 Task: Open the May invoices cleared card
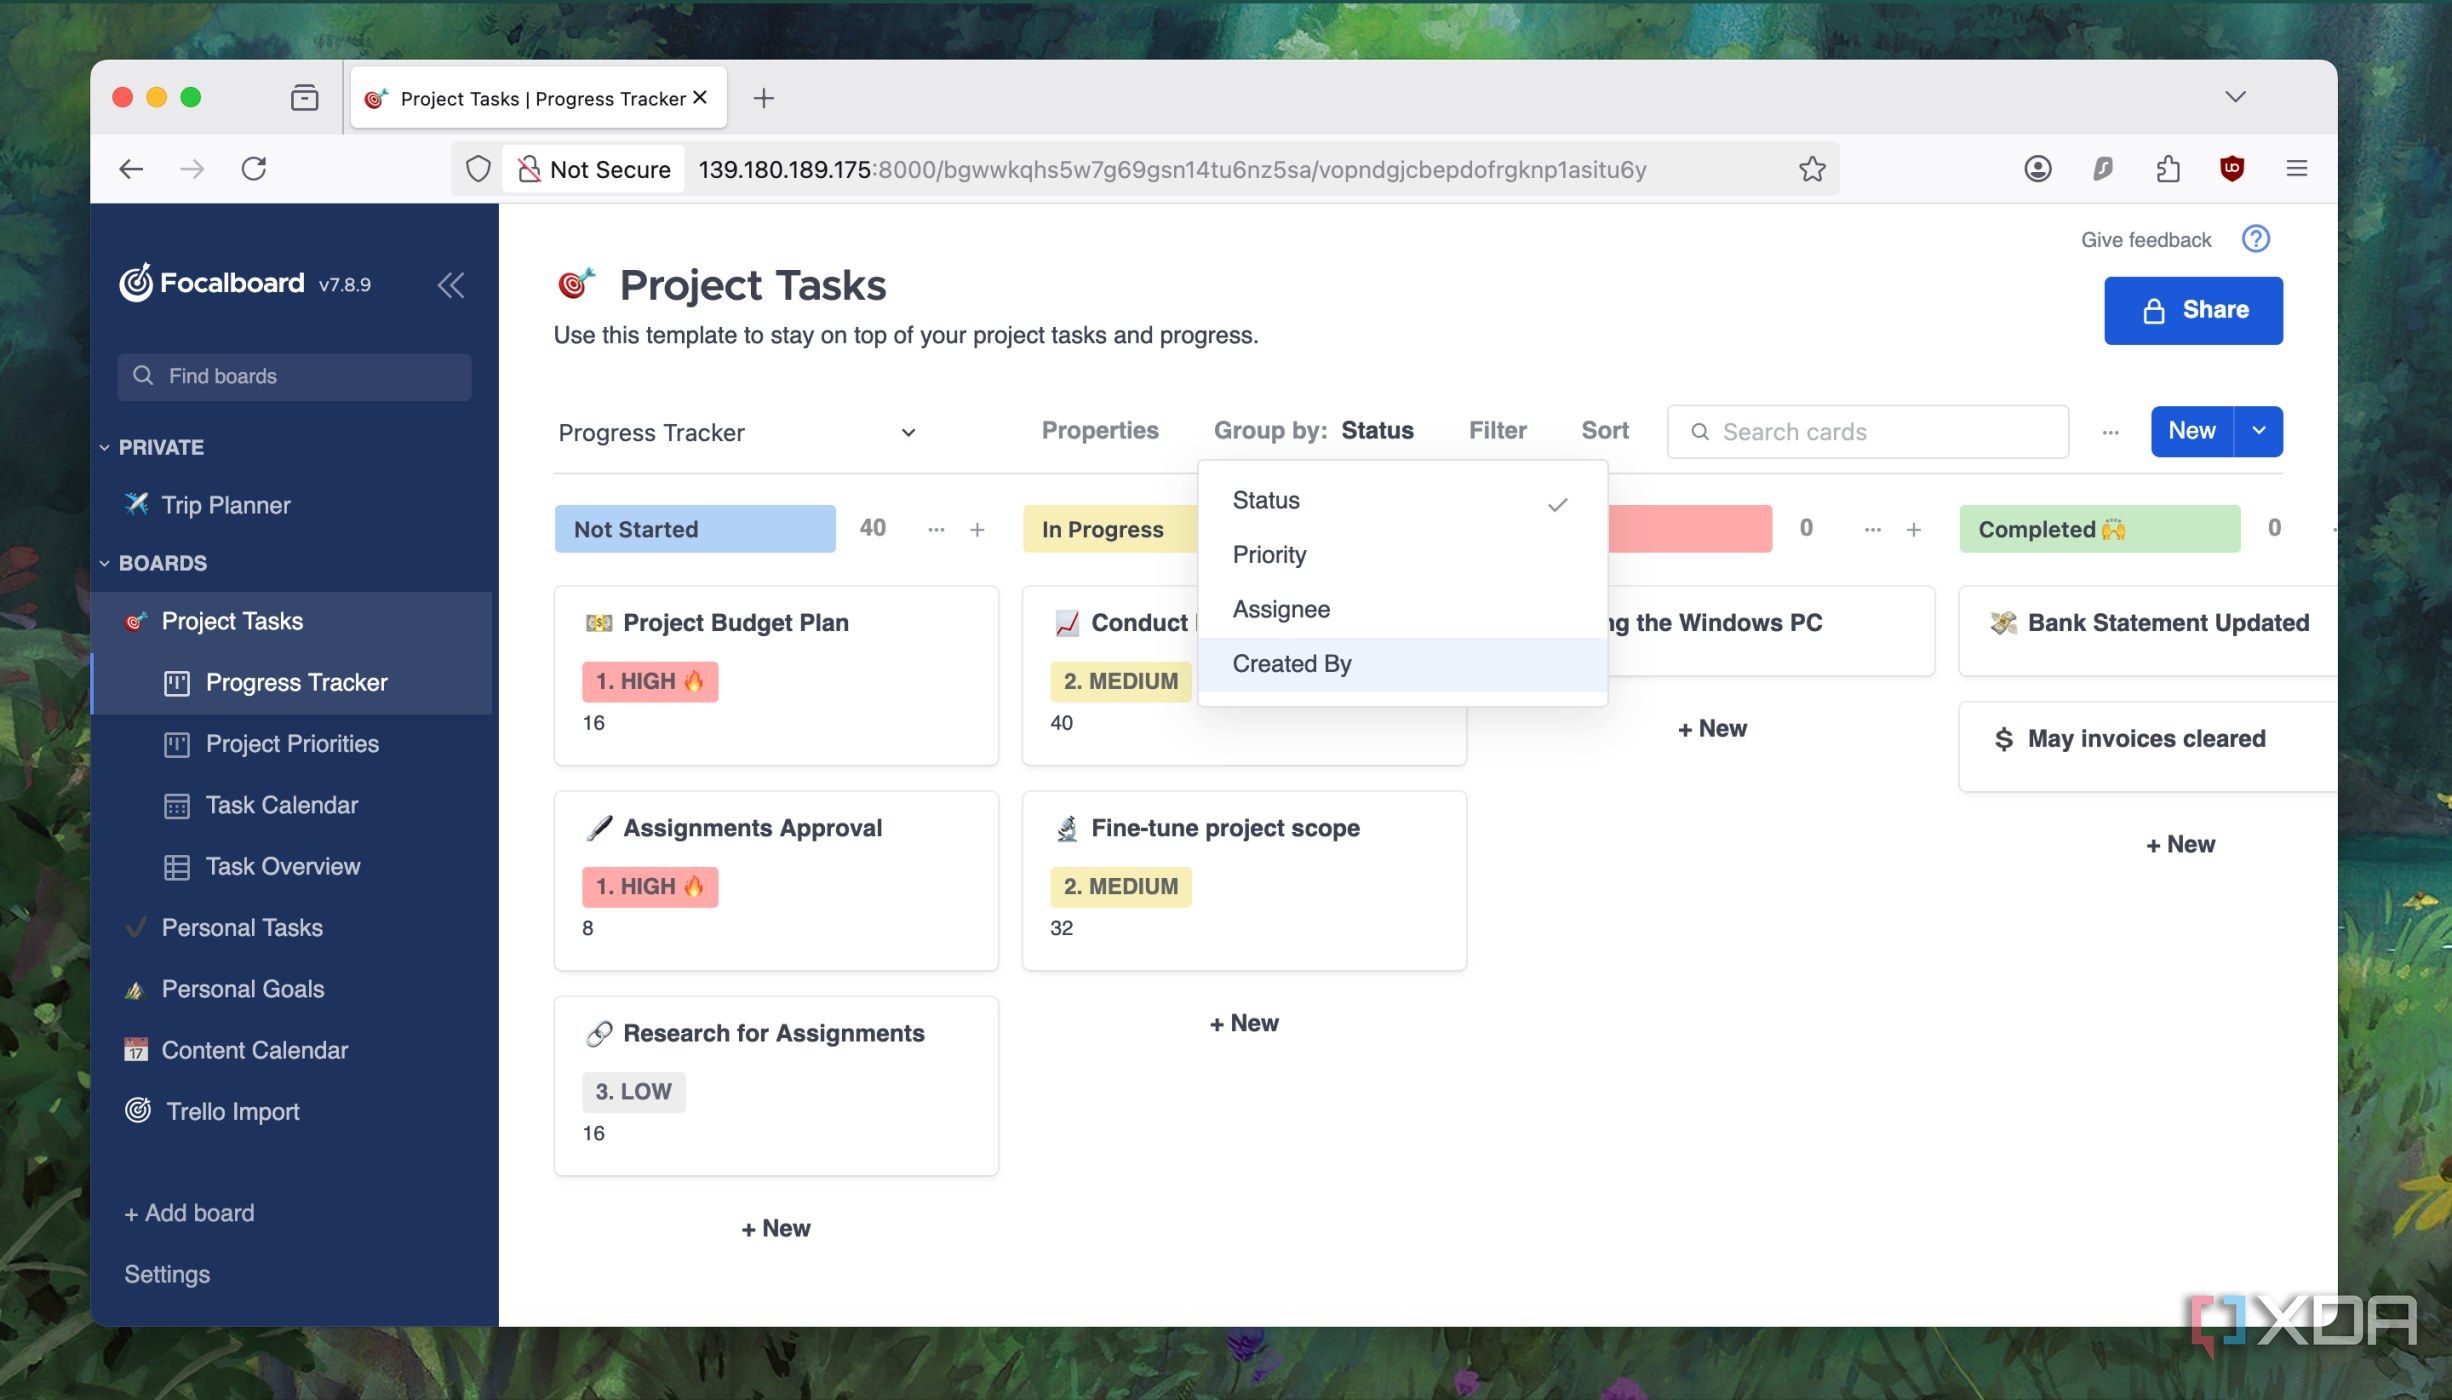[2148, 746]
